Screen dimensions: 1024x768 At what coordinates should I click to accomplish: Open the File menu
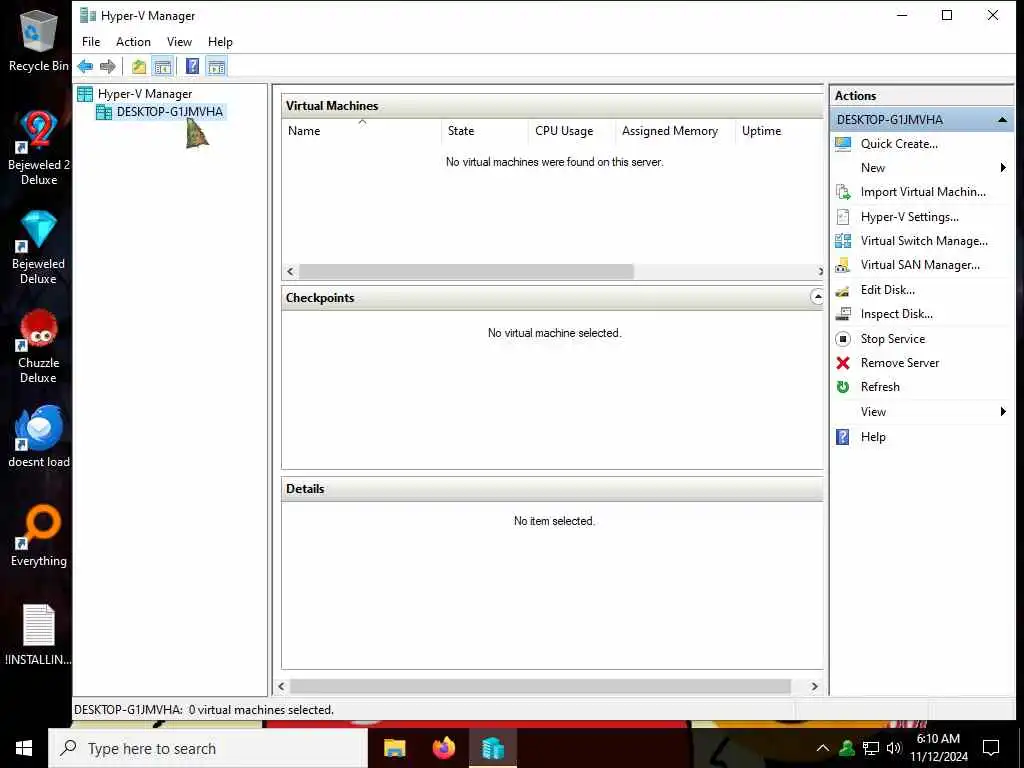[x=91, y=42]
